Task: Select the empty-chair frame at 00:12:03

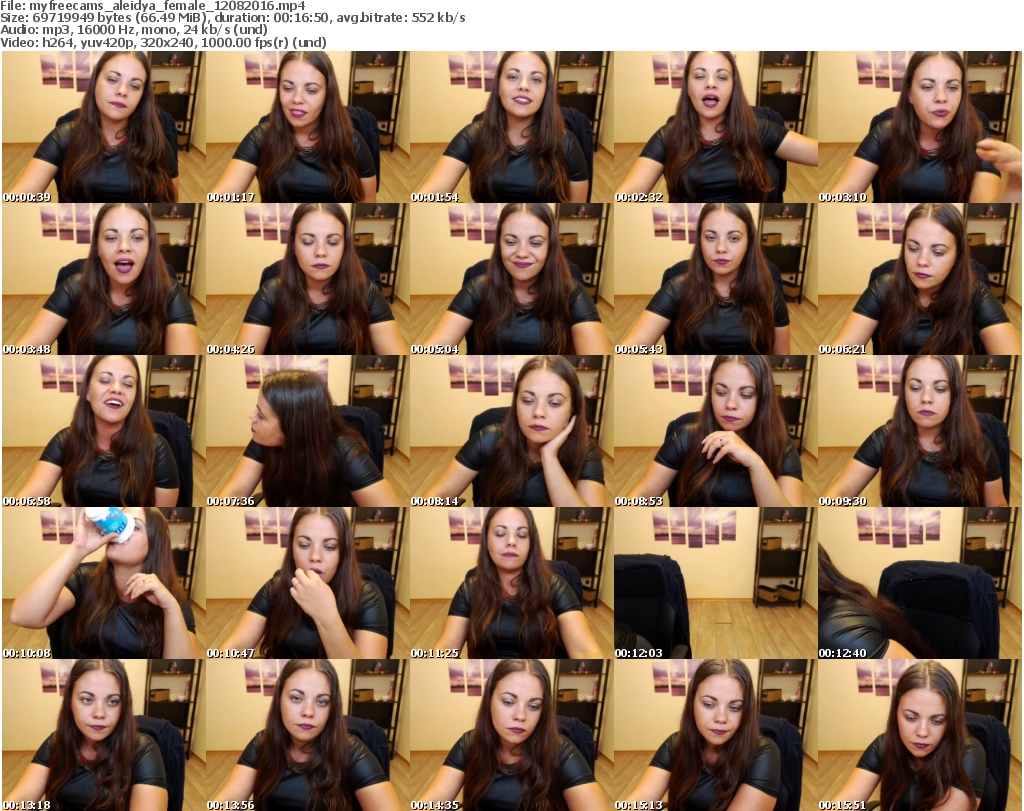Action: pyautogui.click(x=716, y=583)
